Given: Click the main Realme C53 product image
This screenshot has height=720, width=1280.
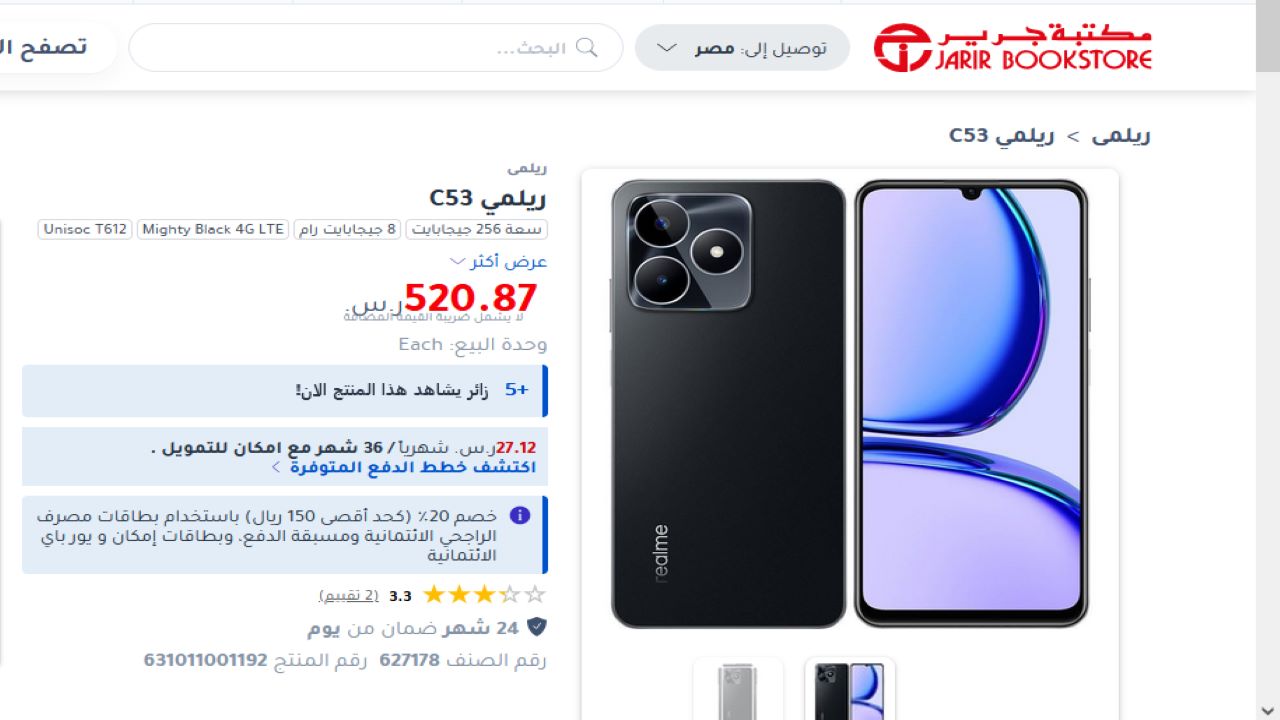Looking at the screenshot, I should (850, 404).
